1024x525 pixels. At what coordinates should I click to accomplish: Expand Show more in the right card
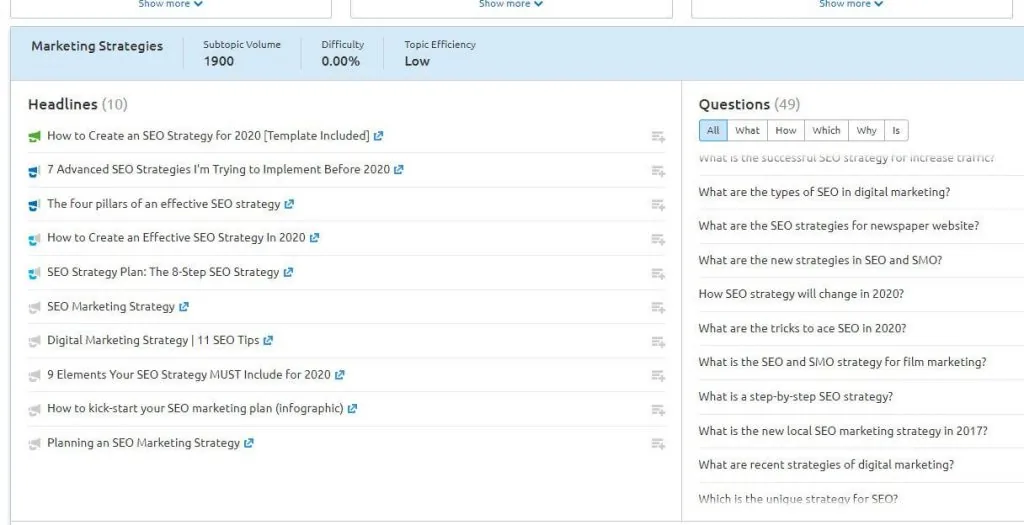click(x=852, y=4)
